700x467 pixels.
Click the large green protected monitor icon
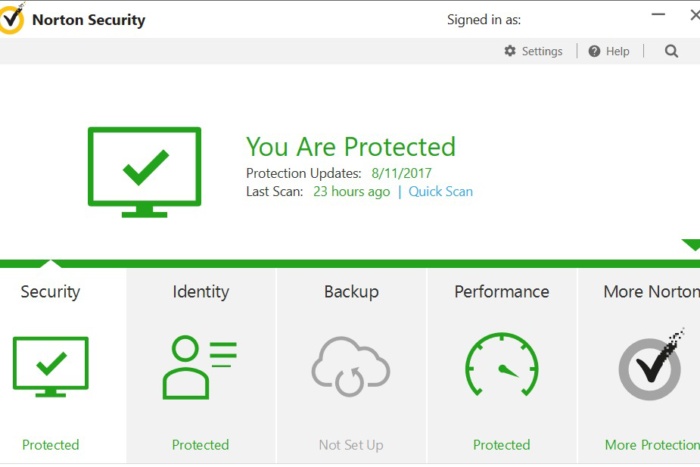tap(145, 172)
